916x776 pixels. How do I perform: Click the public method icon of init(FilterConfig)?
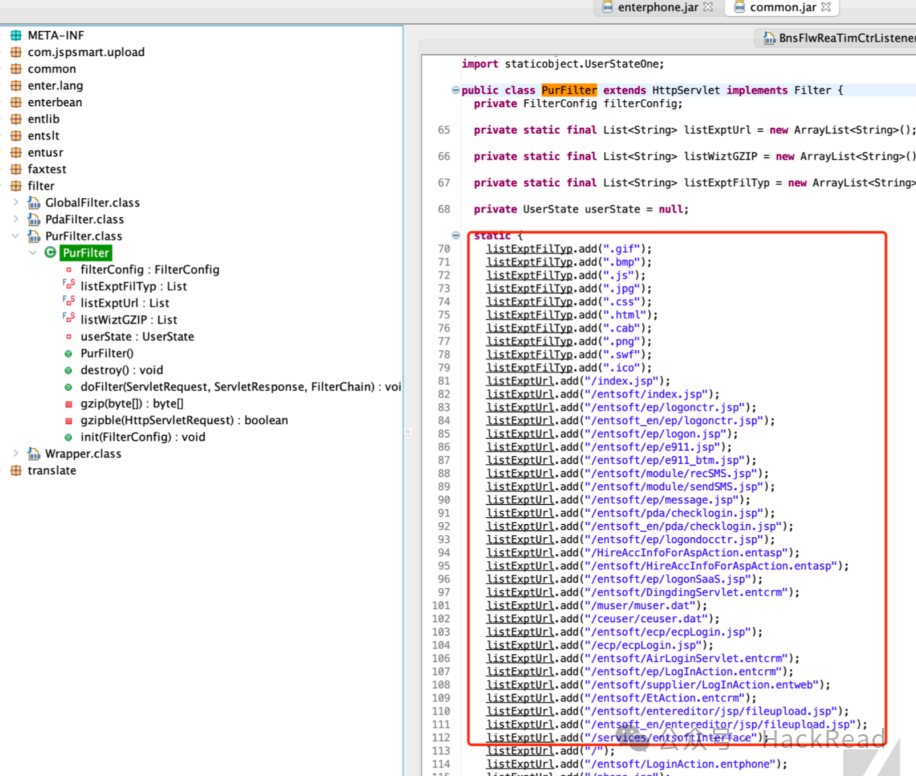tap(68, 437)
